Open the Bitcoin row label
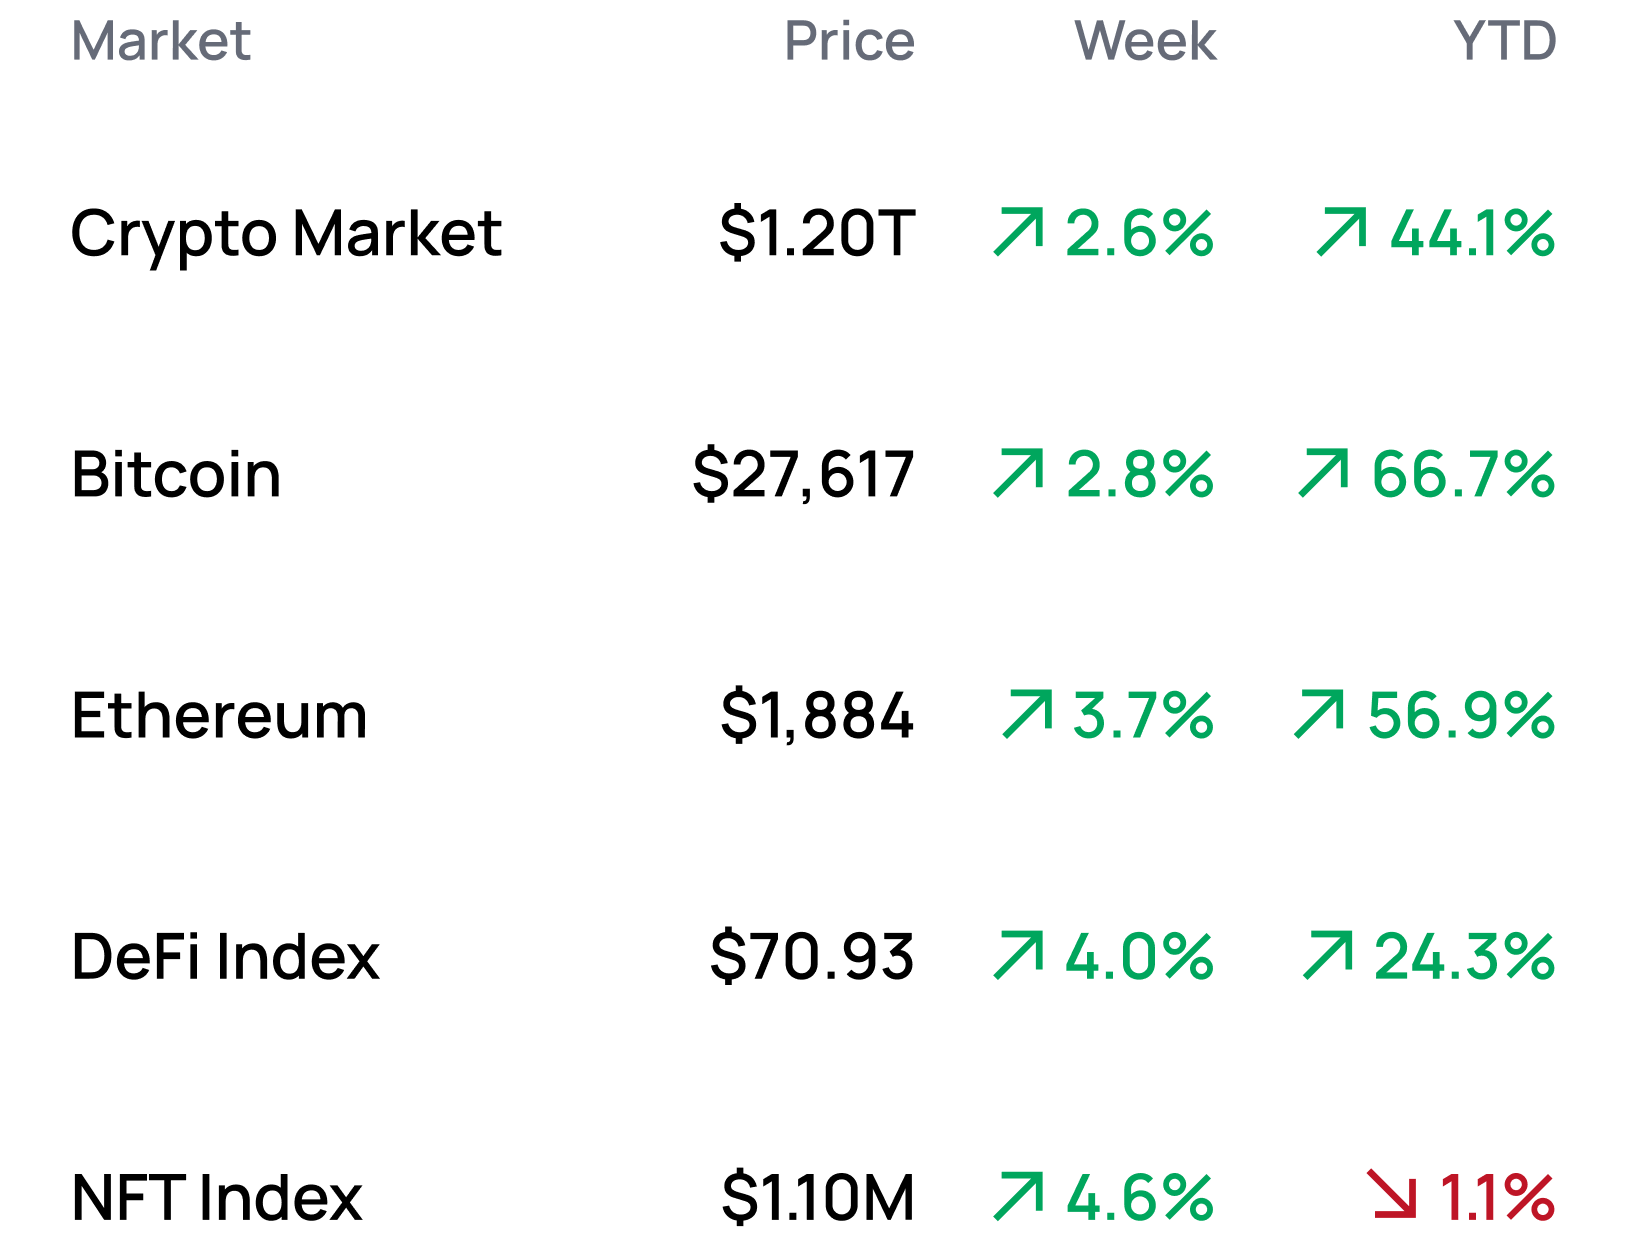1628x1240 pixels. [x=176, y=474]
